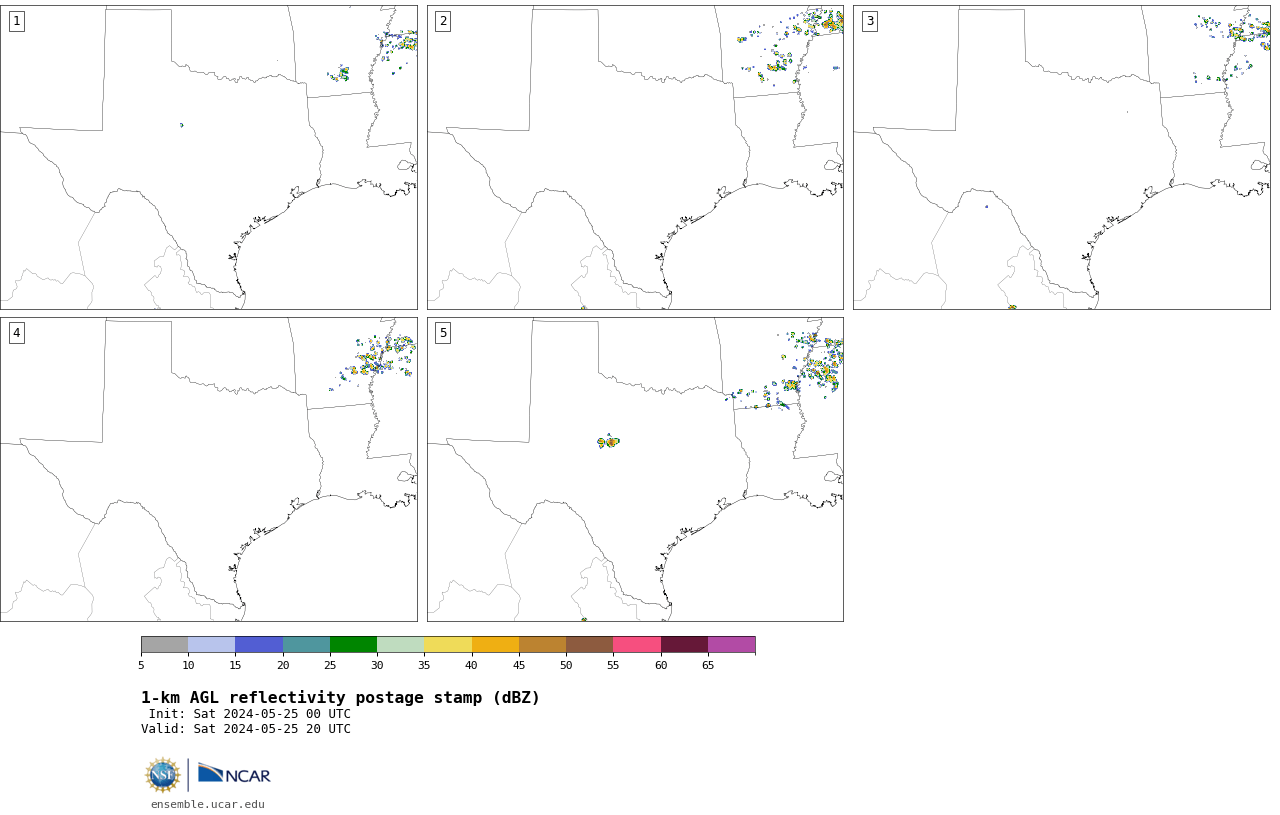1280x815 pixels.
Task: Click the reflectivity postage stamp title
Action: click(340, 698)
